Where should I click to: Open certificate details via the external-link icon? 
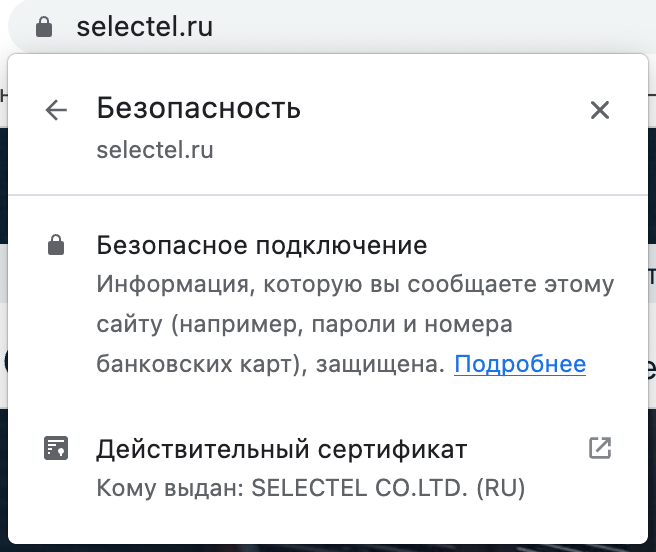tap(599, 448)
